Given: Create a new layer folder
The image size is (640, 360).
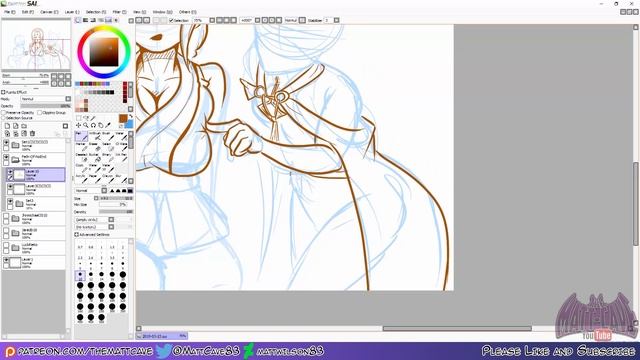Looking at the screenshot, I should pyautogui.click(x=24, y=126).
